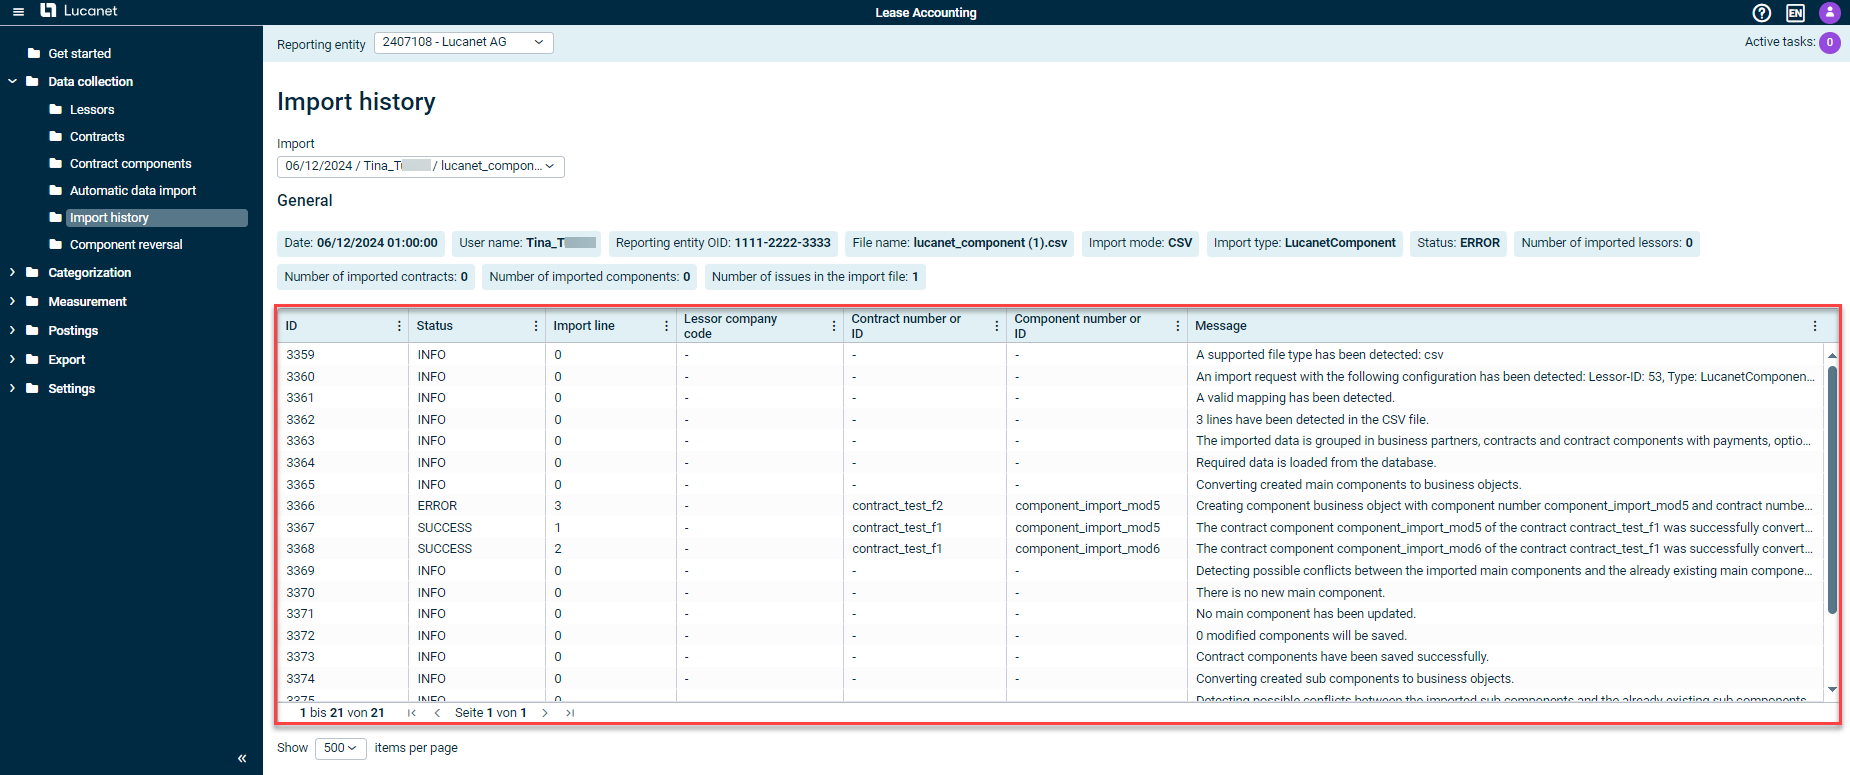Open Import line column options menu
This screenshot has width=1850, height=775.
[667, 326]
